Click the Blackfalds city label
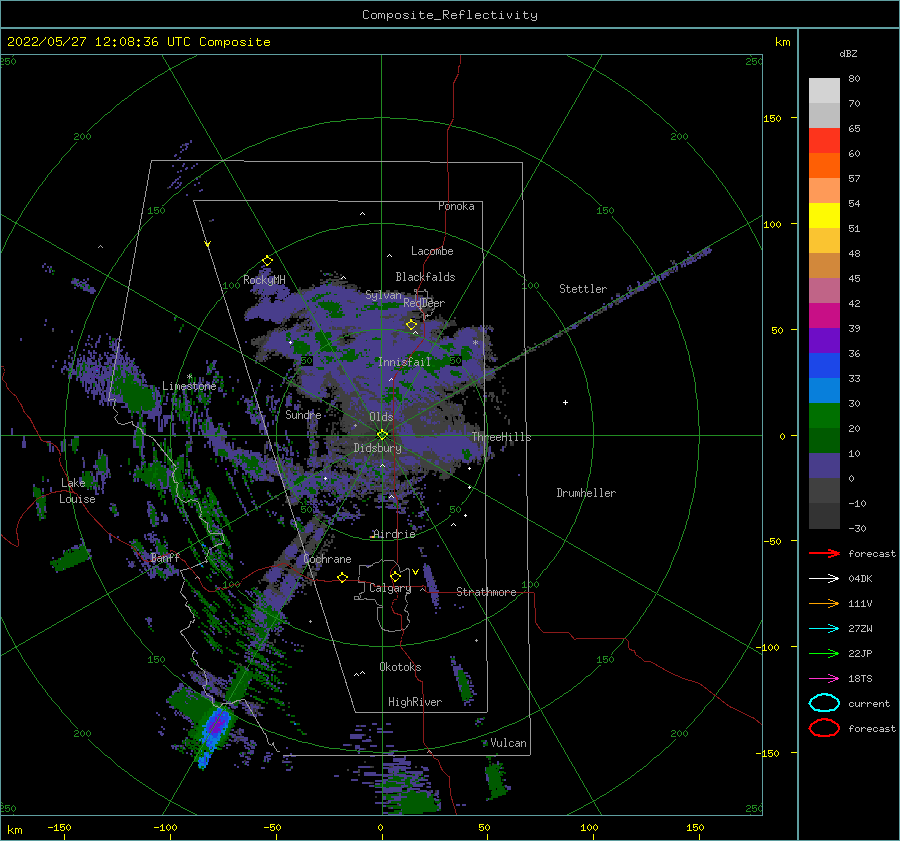Screen dimensions: 900x841 point(425,277)
